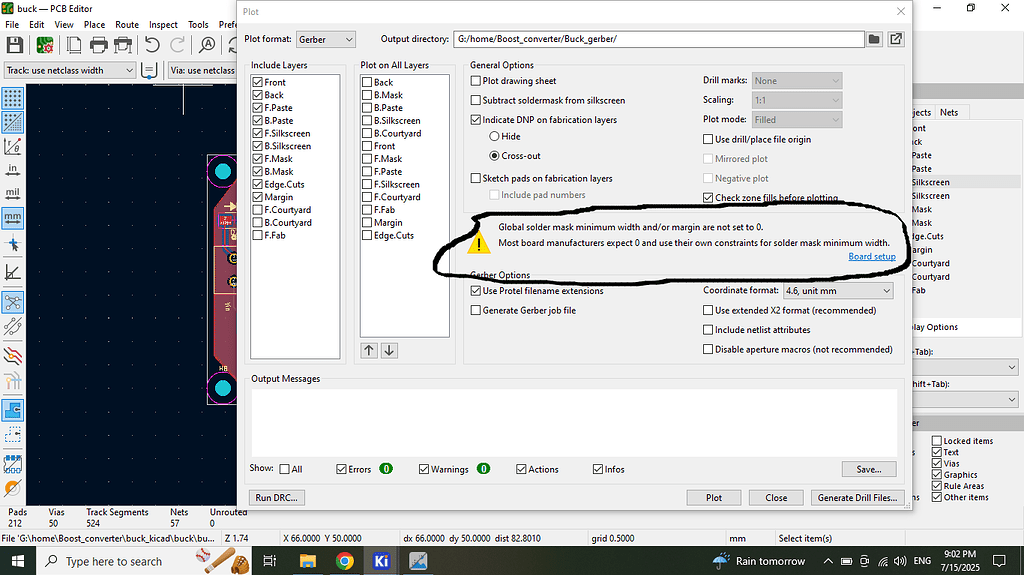Click the Generate Drill Files button
The width and height of the screenshot is (1024, 575).
pos(859,497)
